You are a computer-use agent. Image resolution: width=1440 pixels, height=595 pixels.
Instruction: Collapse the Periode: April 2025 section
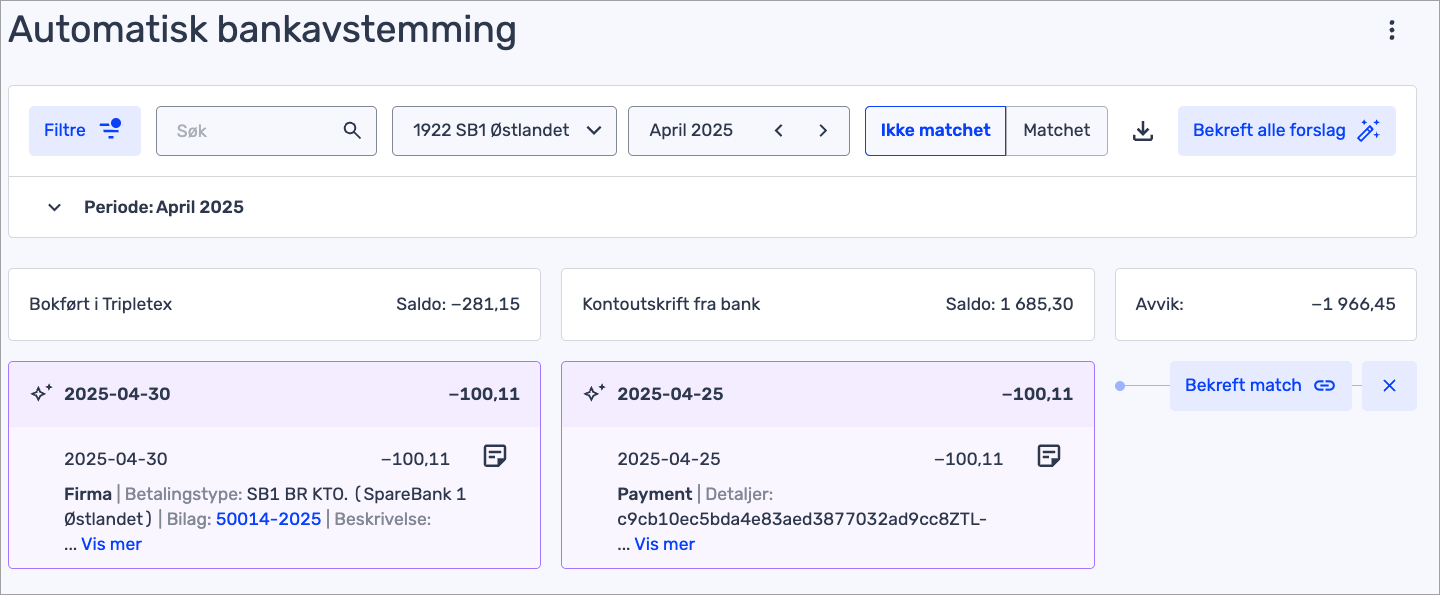[x=55, y=208]
